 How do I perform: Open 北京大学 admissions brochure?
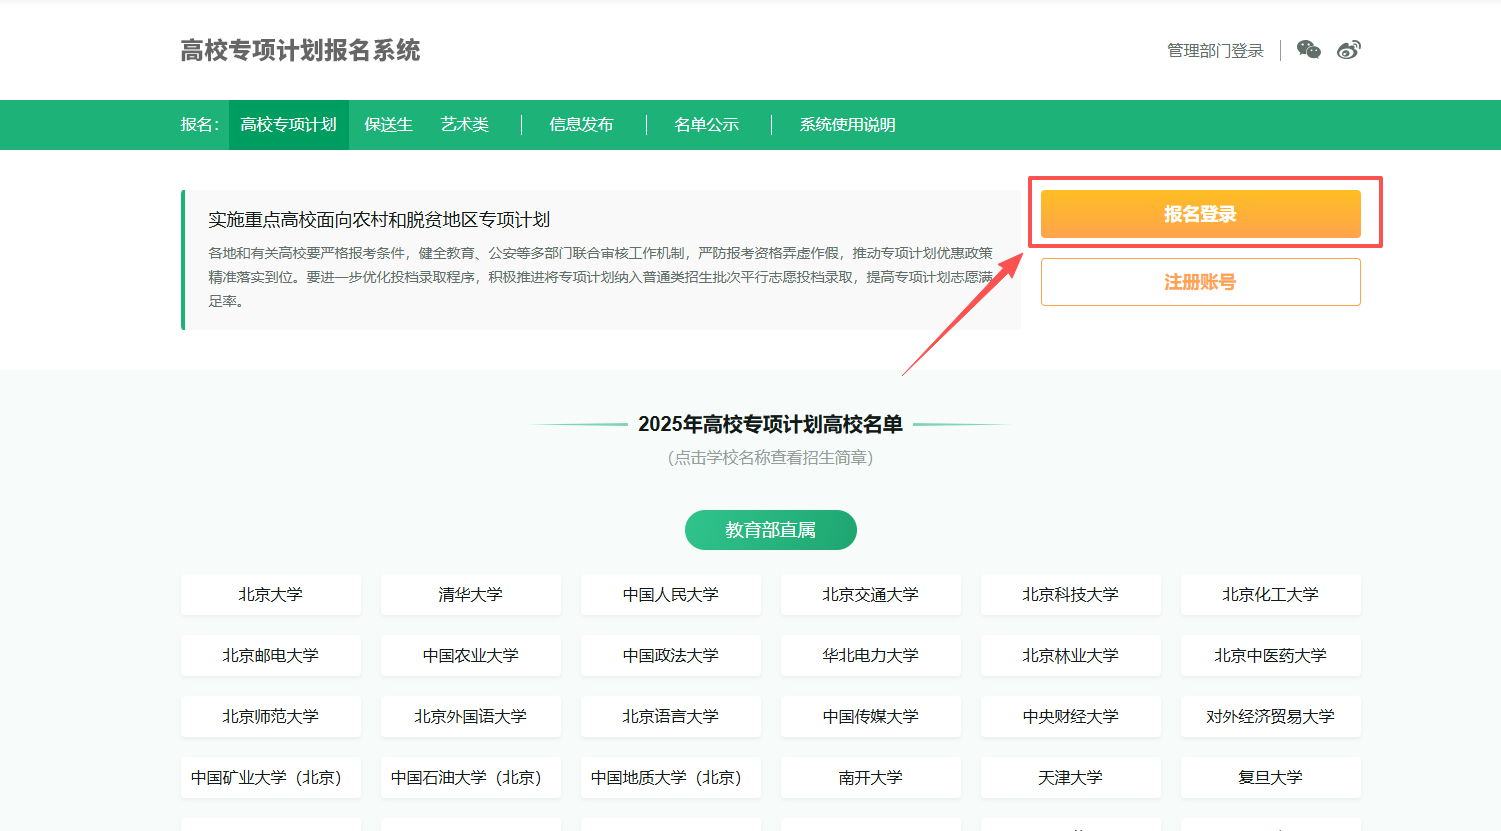pos(270,595)
